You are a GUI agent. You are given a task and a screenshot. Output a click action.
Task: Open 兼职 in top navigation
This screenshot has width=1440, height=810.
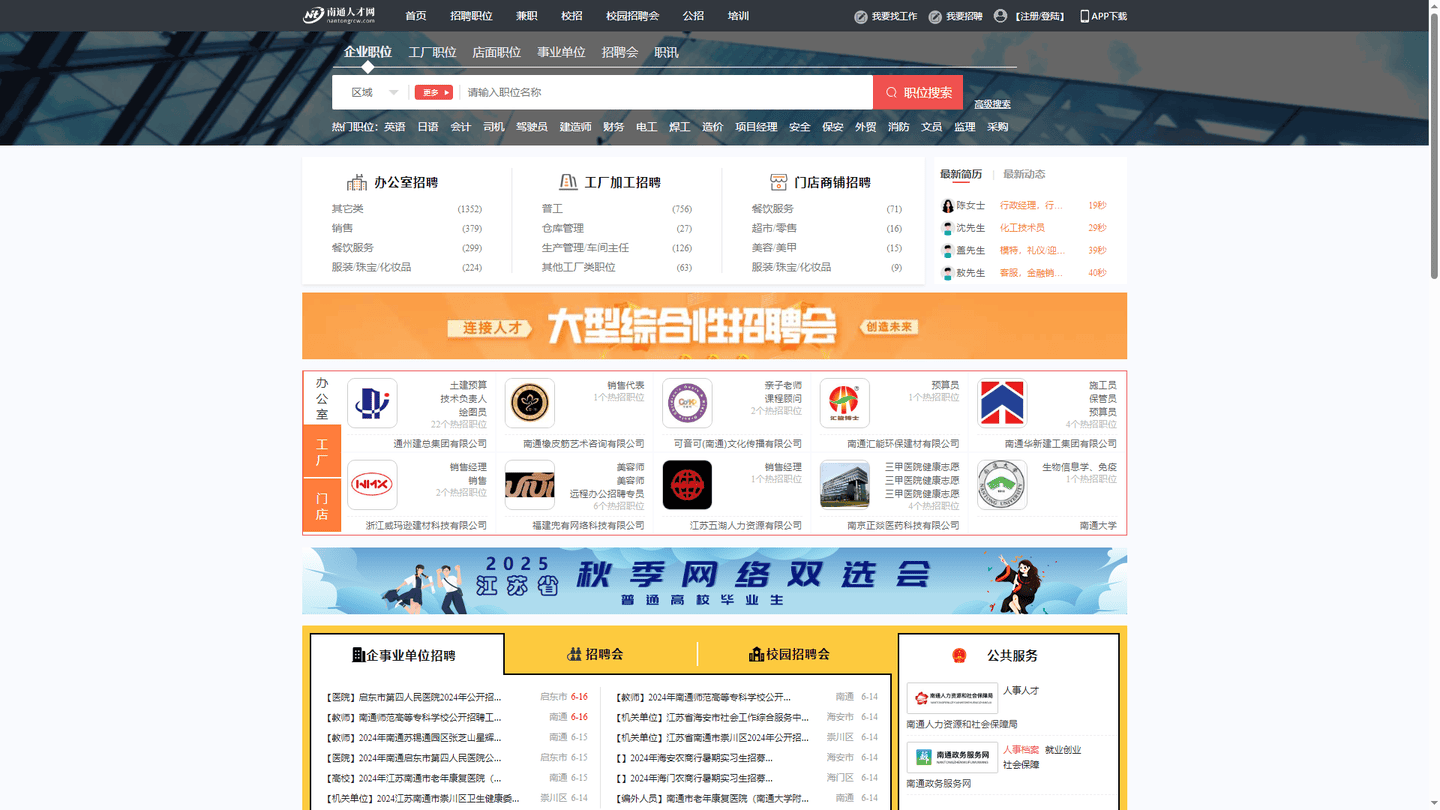(527, 16)
